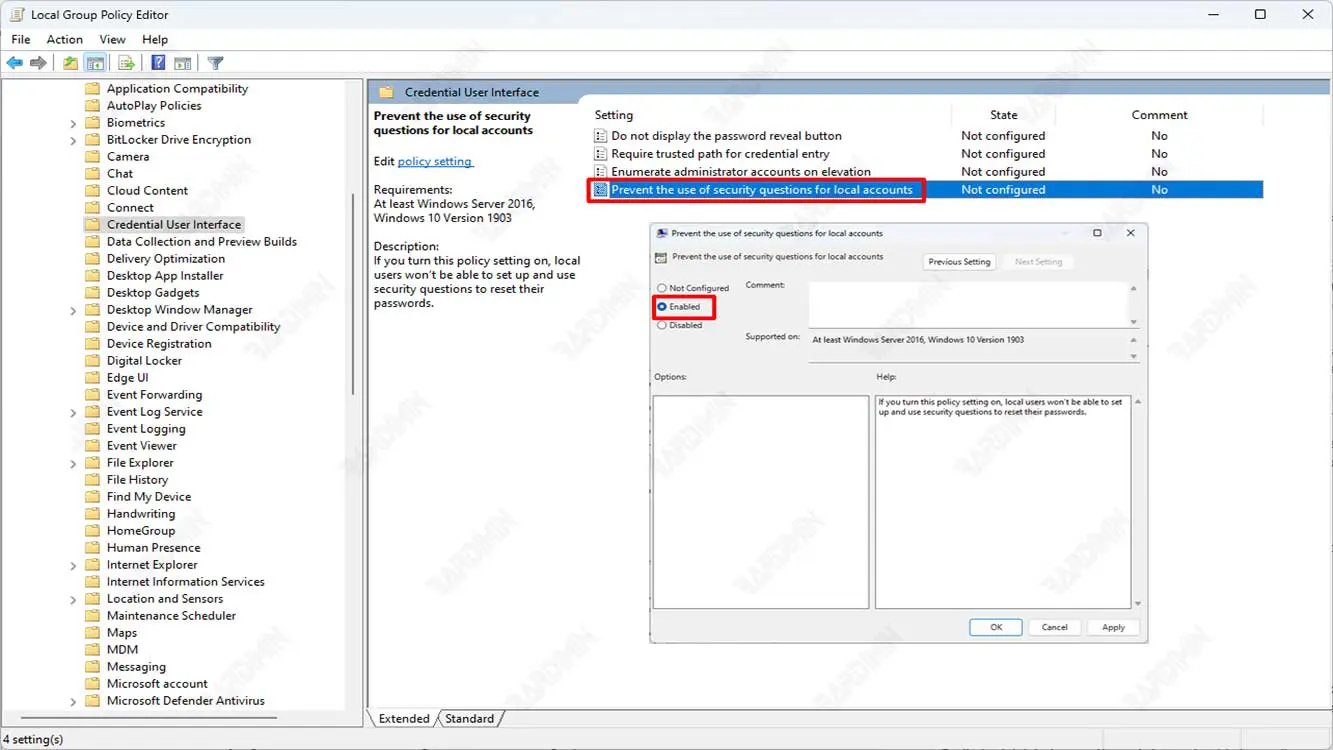Click the console tree horizontal scrollbar
Image resolution: width=1333 pixels, height=750 pixels.
(148, 718)
